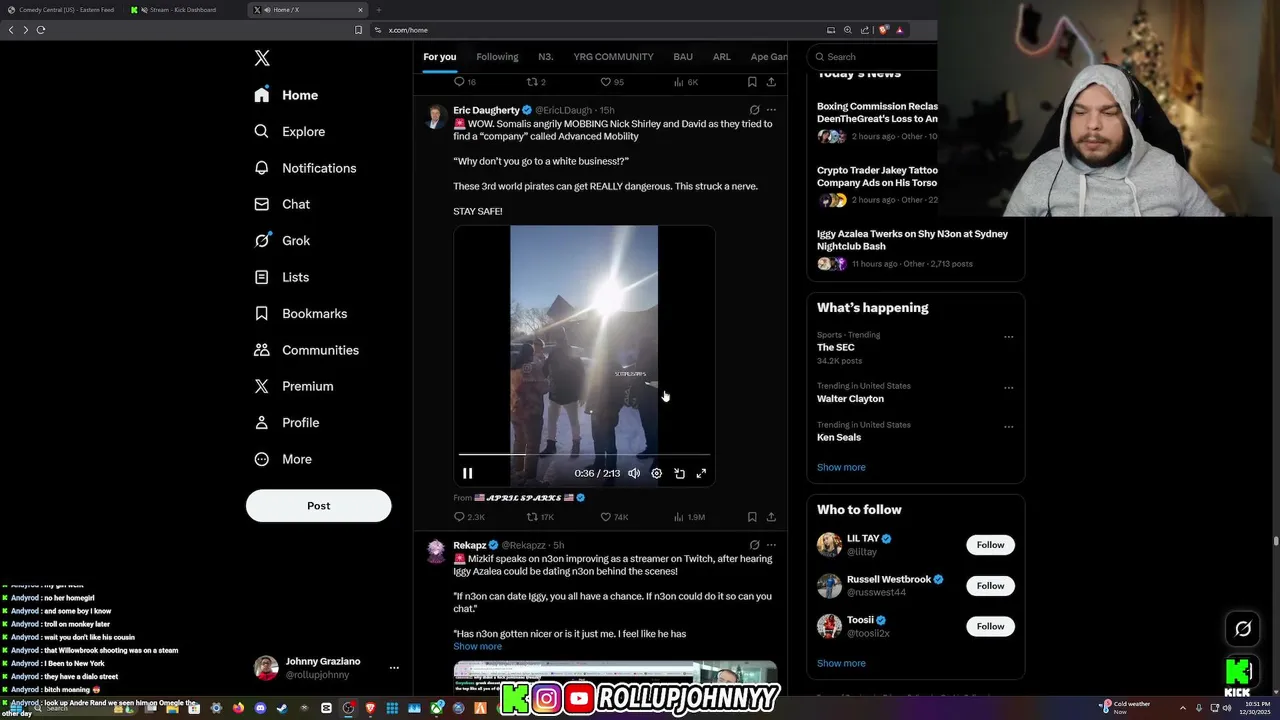View analytics for 1.9M views
This screenshot has width=1280, height=720.
click(689, 517)
